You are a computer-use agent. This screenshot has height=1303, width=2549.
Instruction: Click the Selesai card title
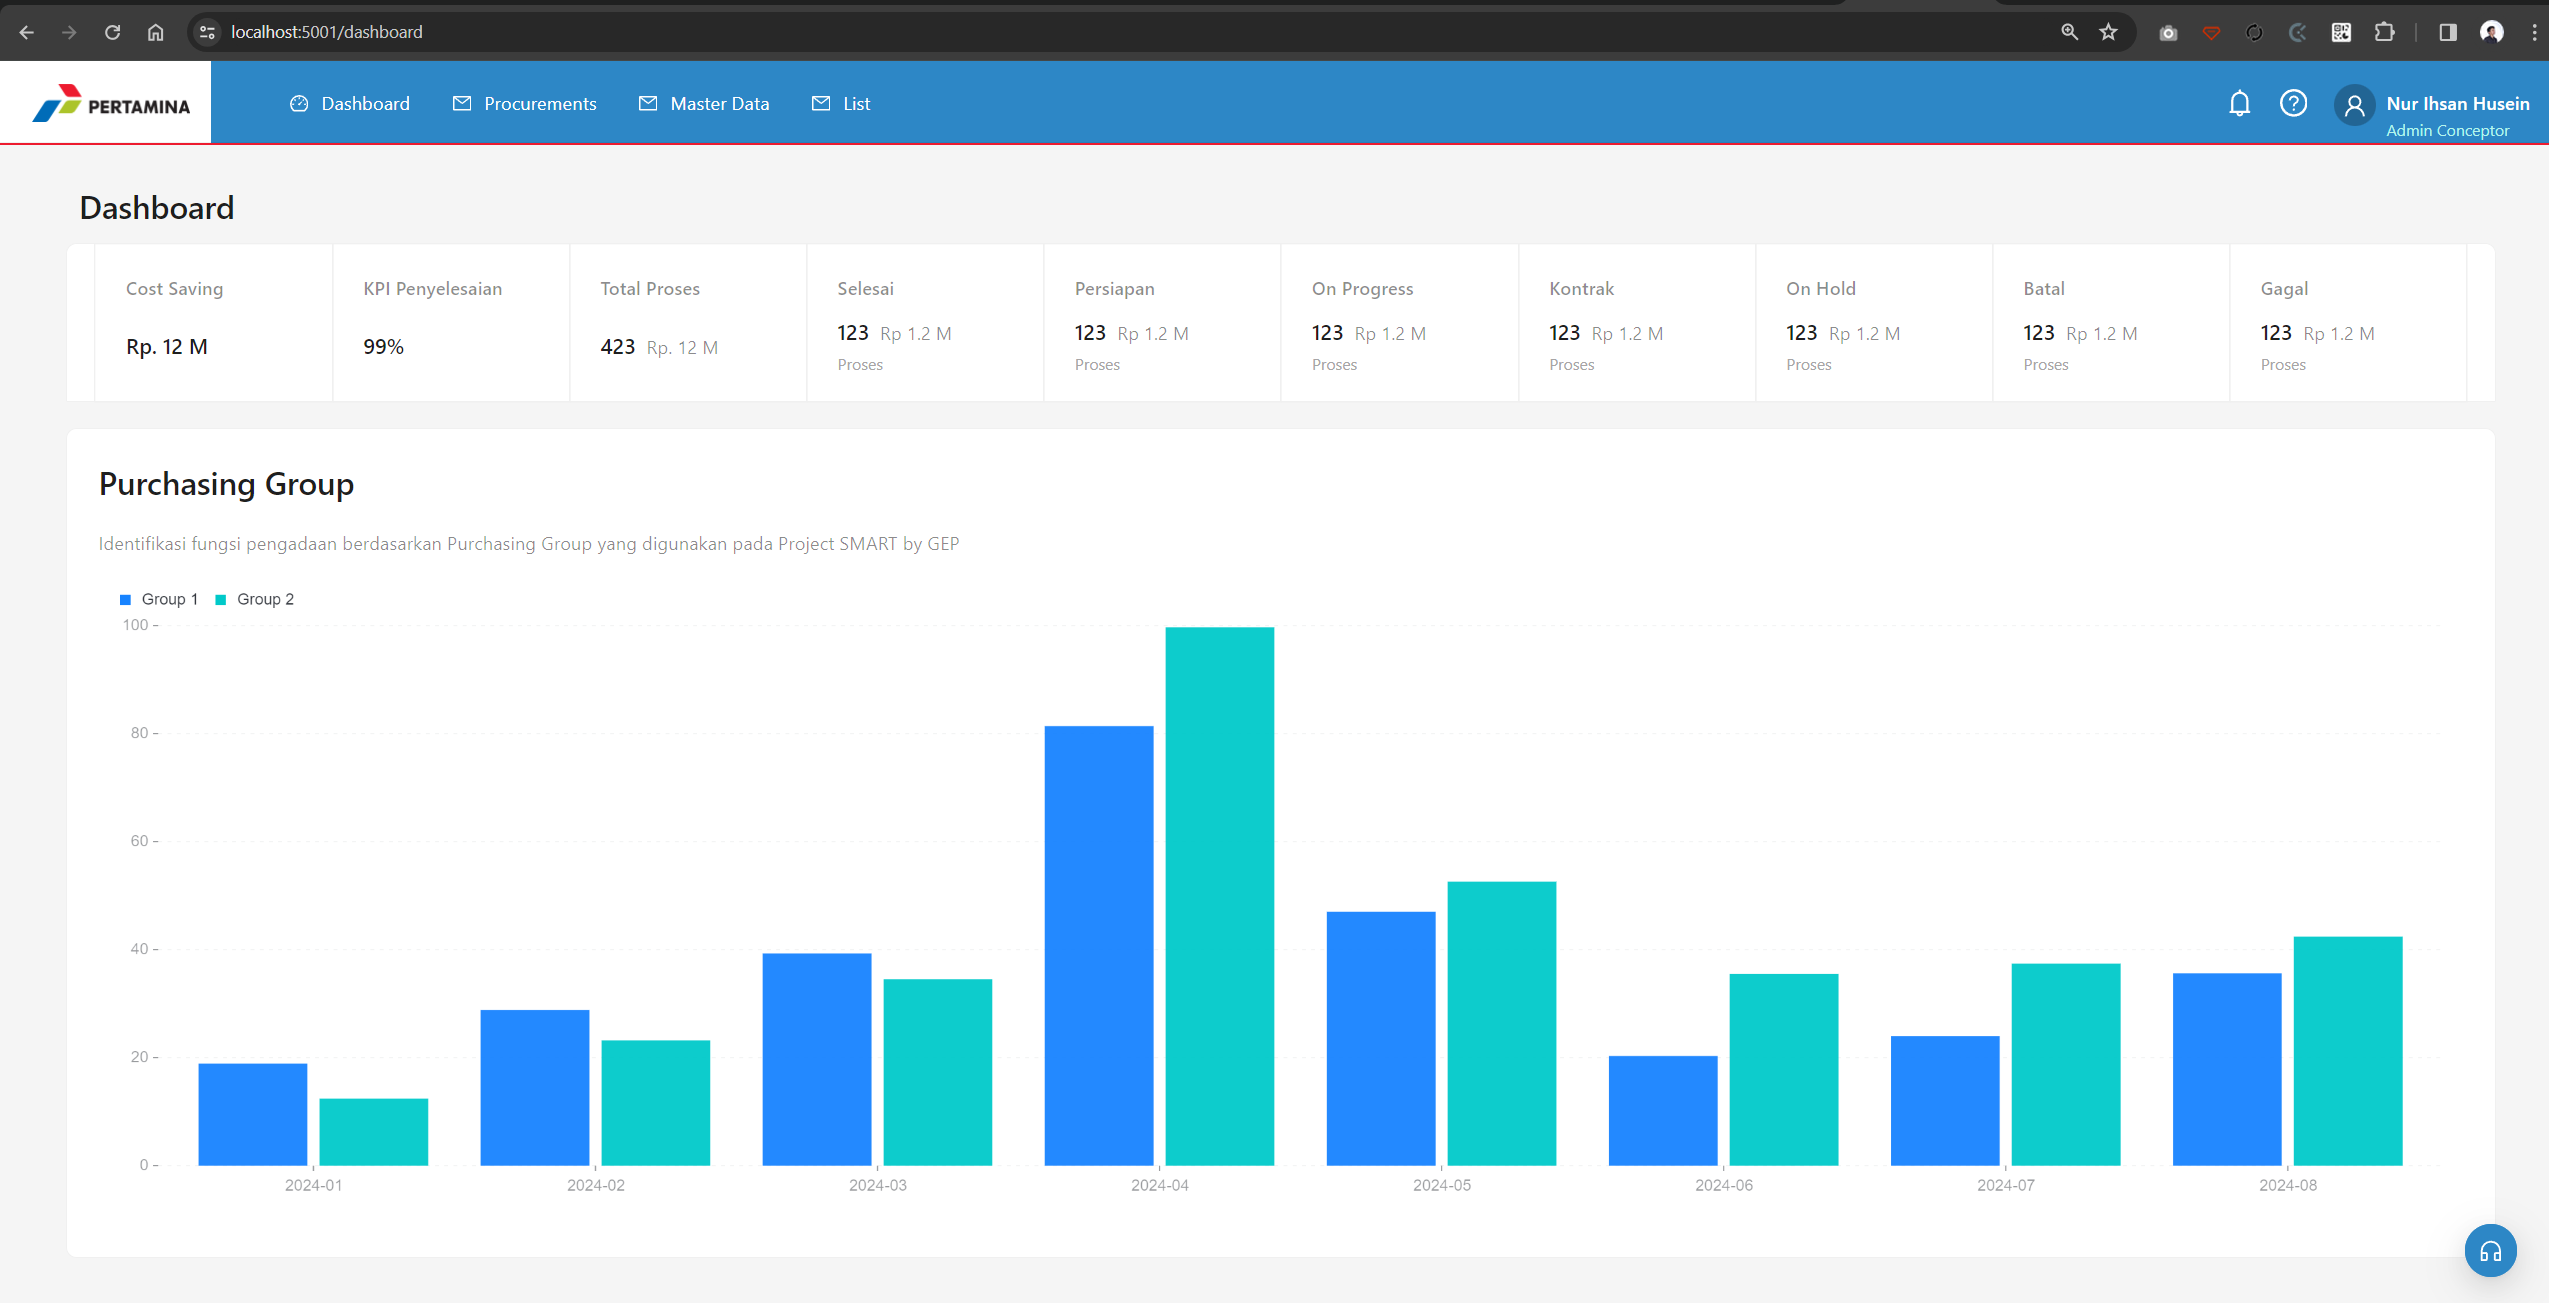[865, 288]
